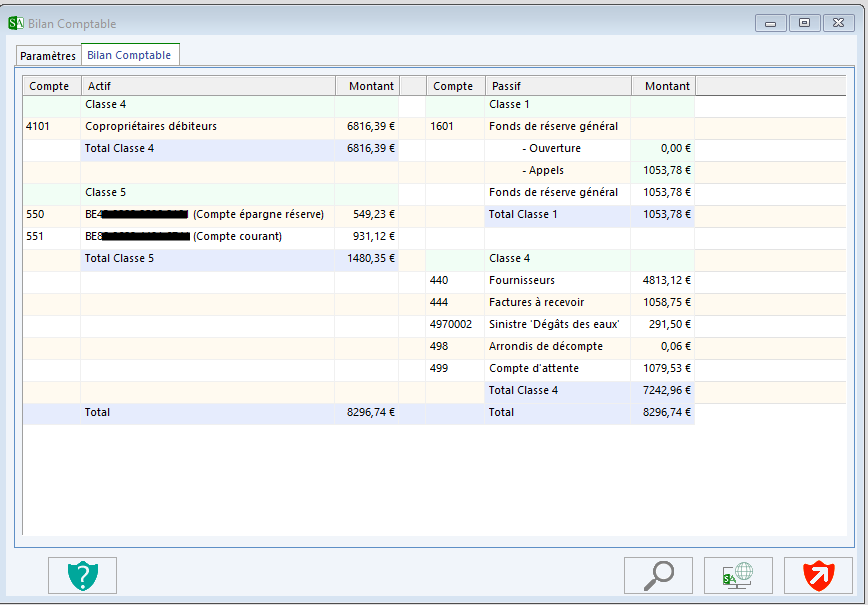Select the Total Classe 5 row label

pyautogui.click(x=120, y=258)
